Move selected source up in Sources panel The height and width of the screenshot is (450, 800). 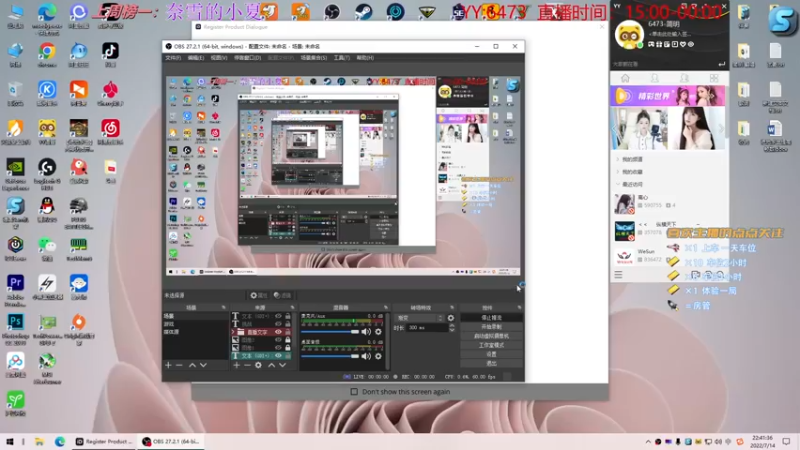tap(271, 365)
